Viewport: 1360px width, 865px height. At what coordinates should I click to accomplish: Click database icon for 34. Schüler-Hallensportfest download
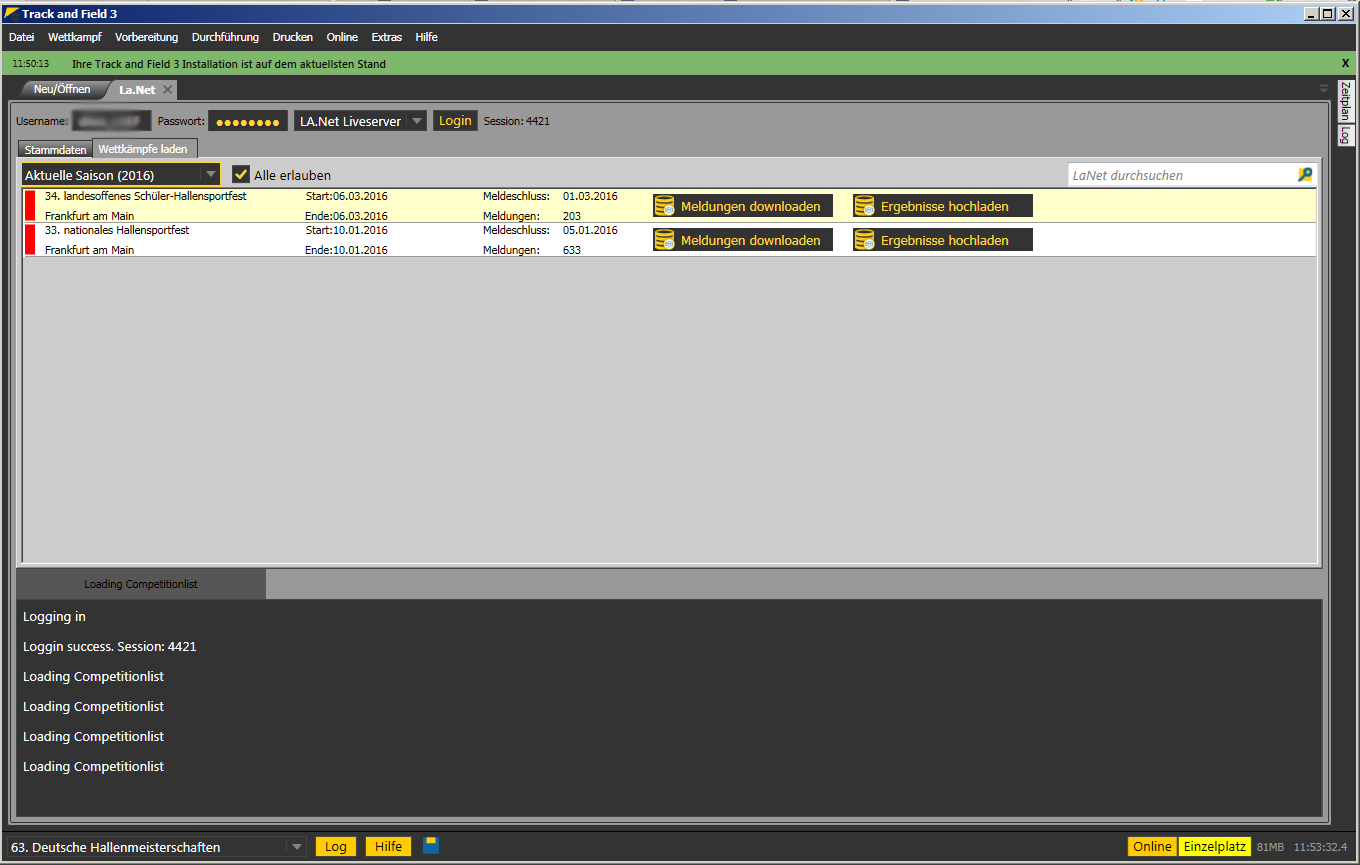(x=664, y=206)
